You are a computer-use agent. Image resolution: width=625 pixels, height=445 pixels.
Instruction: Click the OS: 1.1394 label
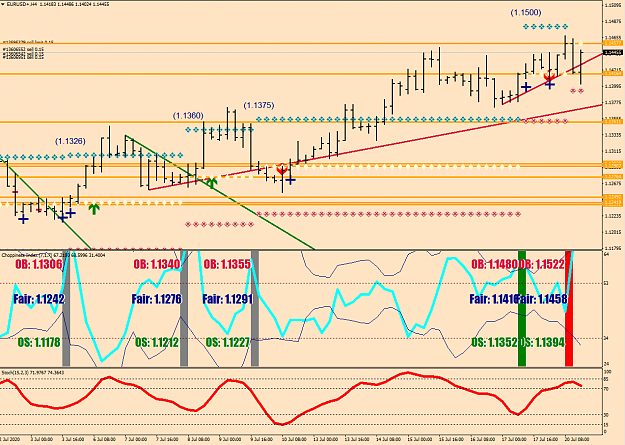(543, 342)
